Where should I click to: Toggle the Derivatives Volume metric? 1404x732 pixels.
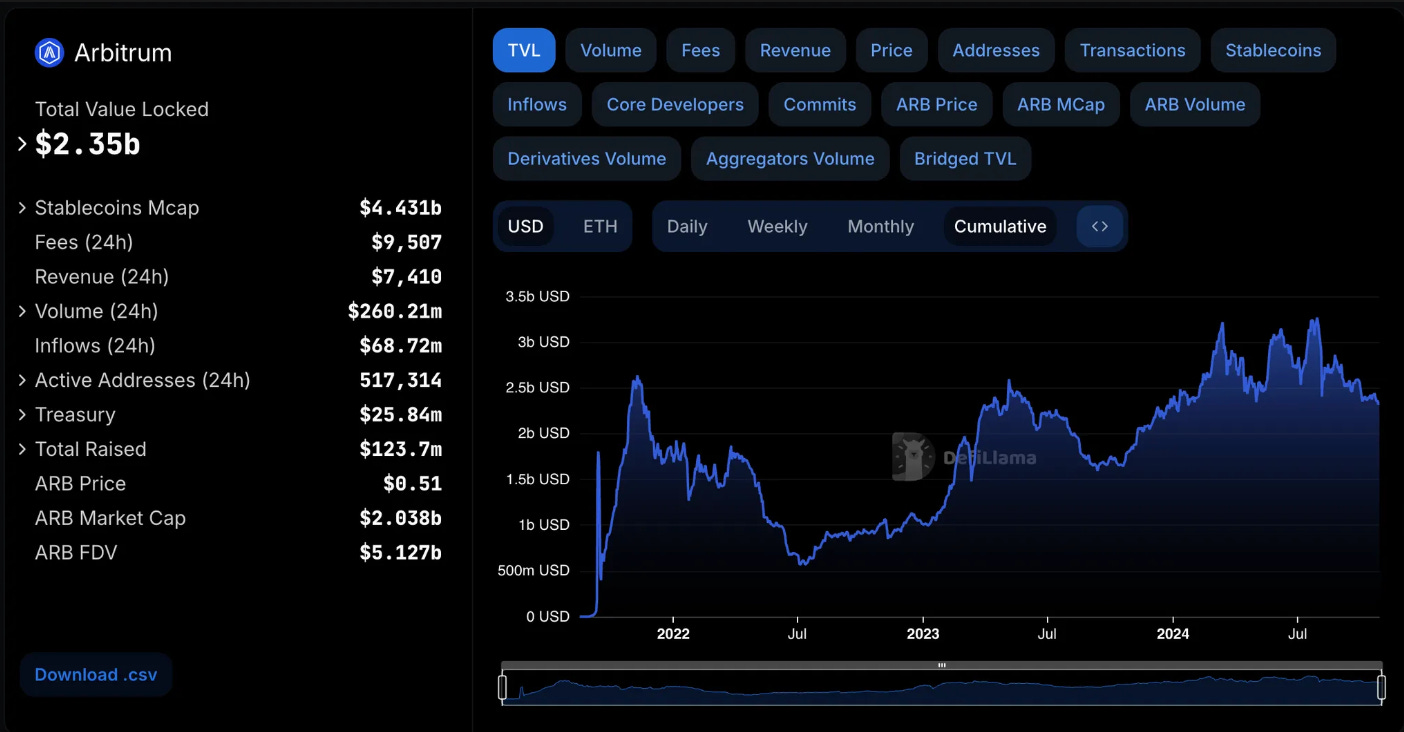point(587,158)
